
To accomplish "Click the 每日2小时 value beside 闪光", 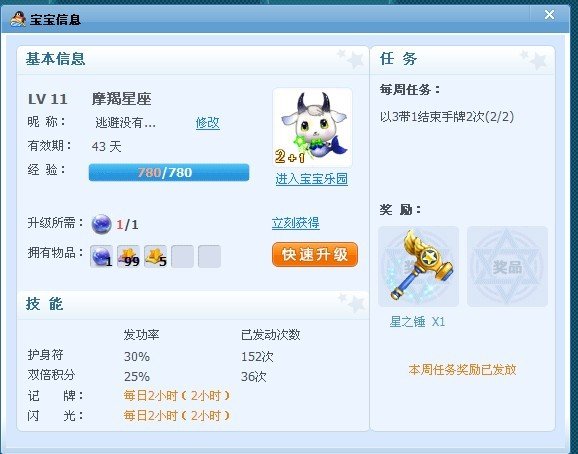I will point(177,416).
